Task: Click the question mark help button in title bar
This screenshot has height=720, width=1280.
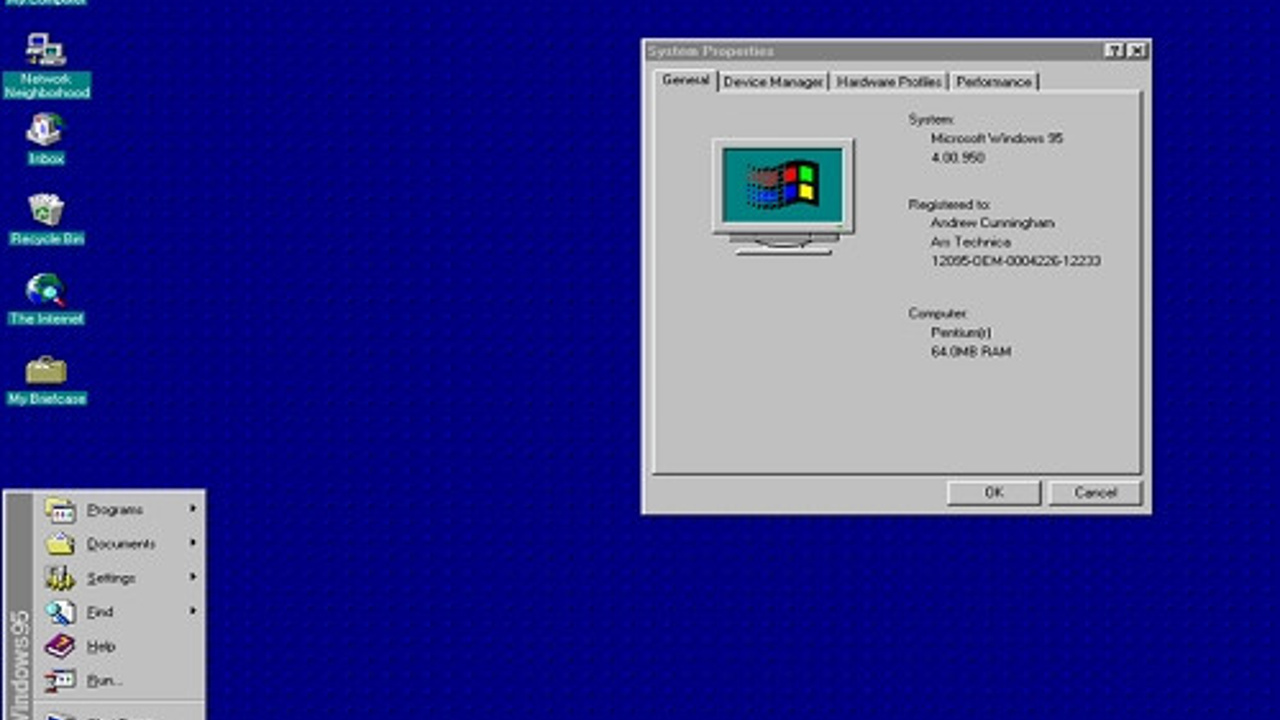Action: click(1115, 51)
